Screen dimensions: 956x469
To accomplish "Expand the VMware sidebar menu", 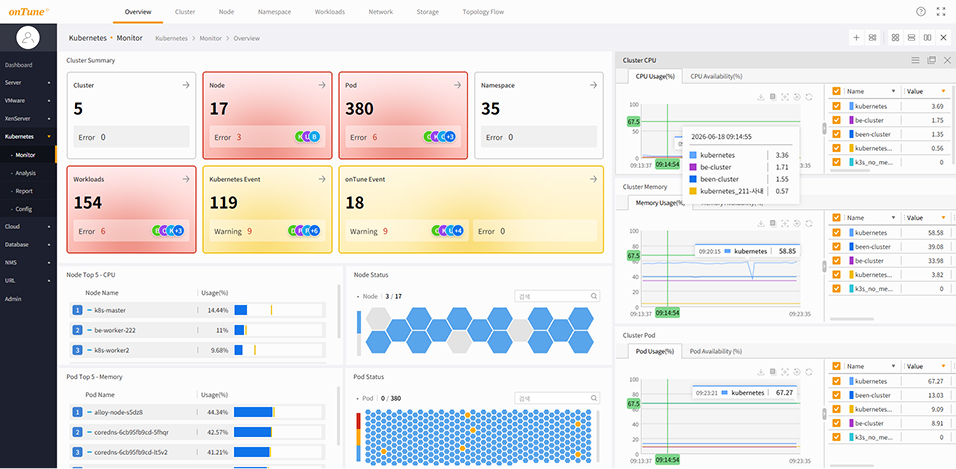I will tap(28, 100).
